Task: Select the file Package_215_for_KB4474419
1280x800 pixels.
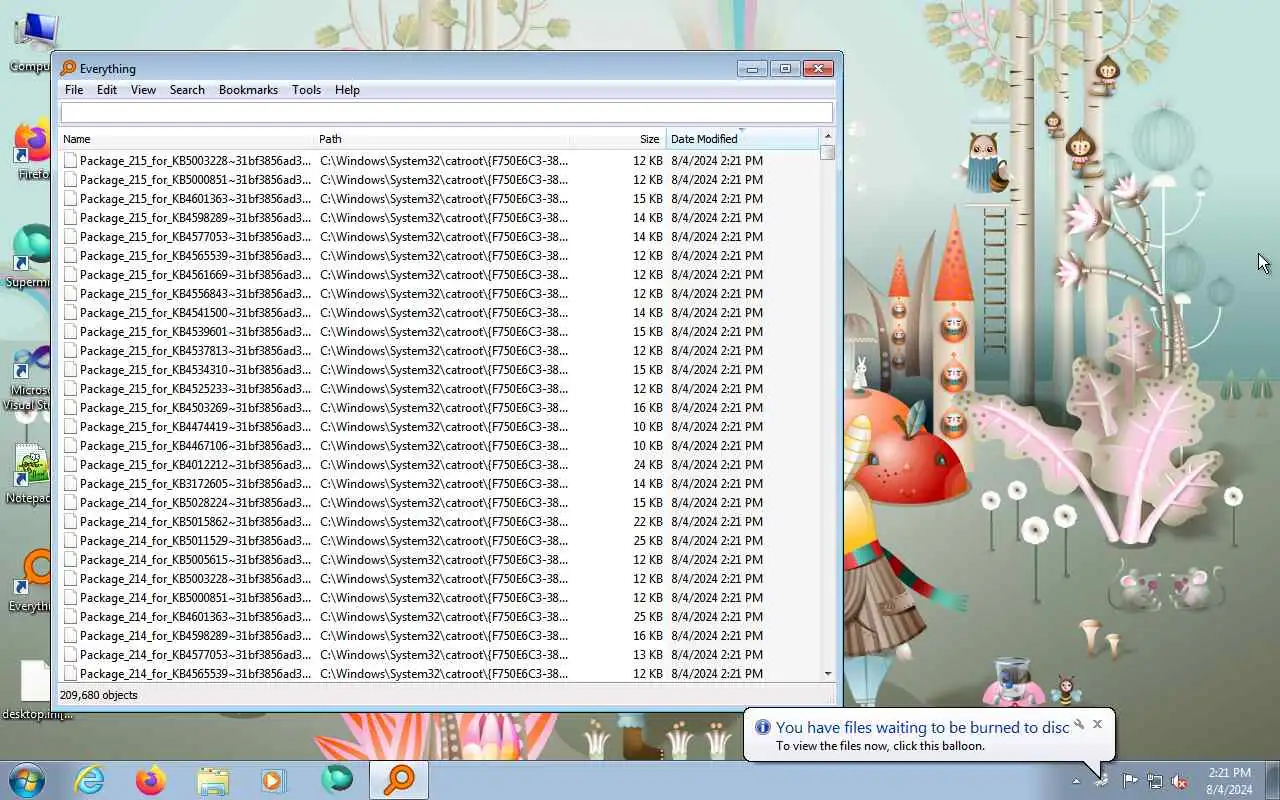Action: pos(195,427)
